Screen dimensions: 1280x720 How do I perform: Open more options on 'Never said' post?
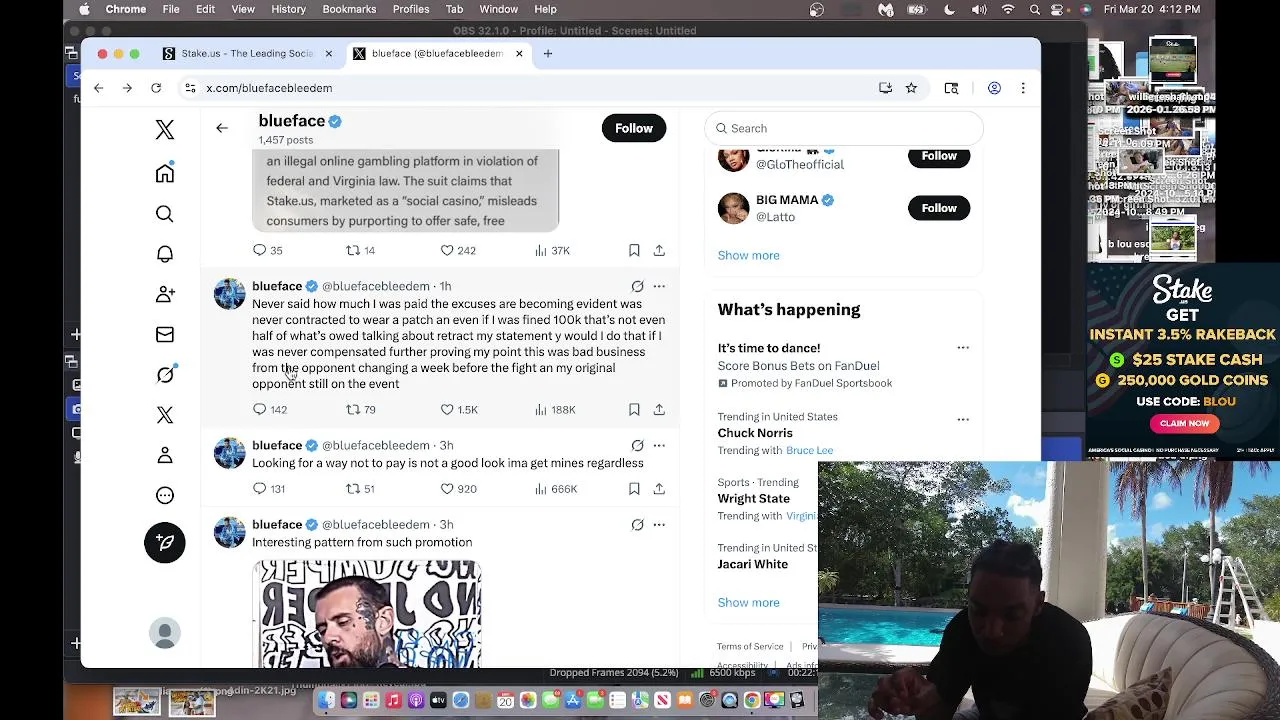tap(659, 286)
